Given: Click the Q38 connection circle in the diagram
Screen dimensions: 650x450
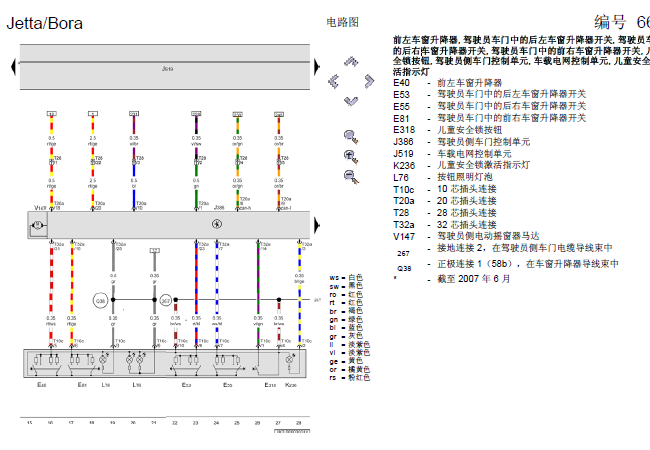Looking at the screenshot, I should 101,301.
